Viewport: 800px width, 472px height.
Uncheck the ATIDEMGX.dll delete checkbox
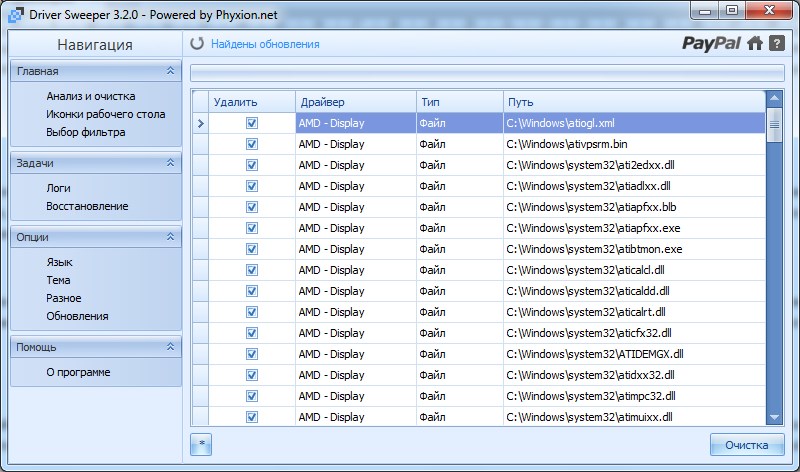tap(252, 354)
